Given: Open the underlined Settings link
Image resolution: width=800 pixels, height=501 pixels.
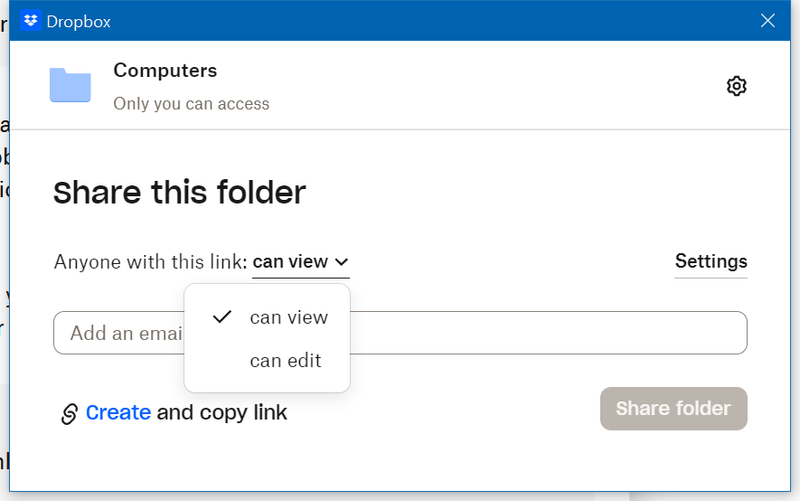Looking at the screenshot, I should tap(711, 261).
